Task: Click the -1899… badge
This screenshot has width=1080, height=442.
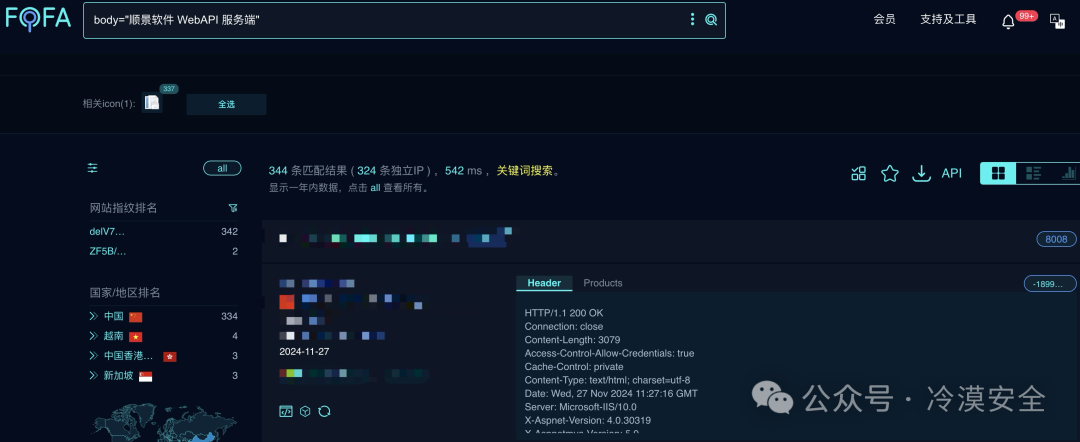Action: (1049, 284)
